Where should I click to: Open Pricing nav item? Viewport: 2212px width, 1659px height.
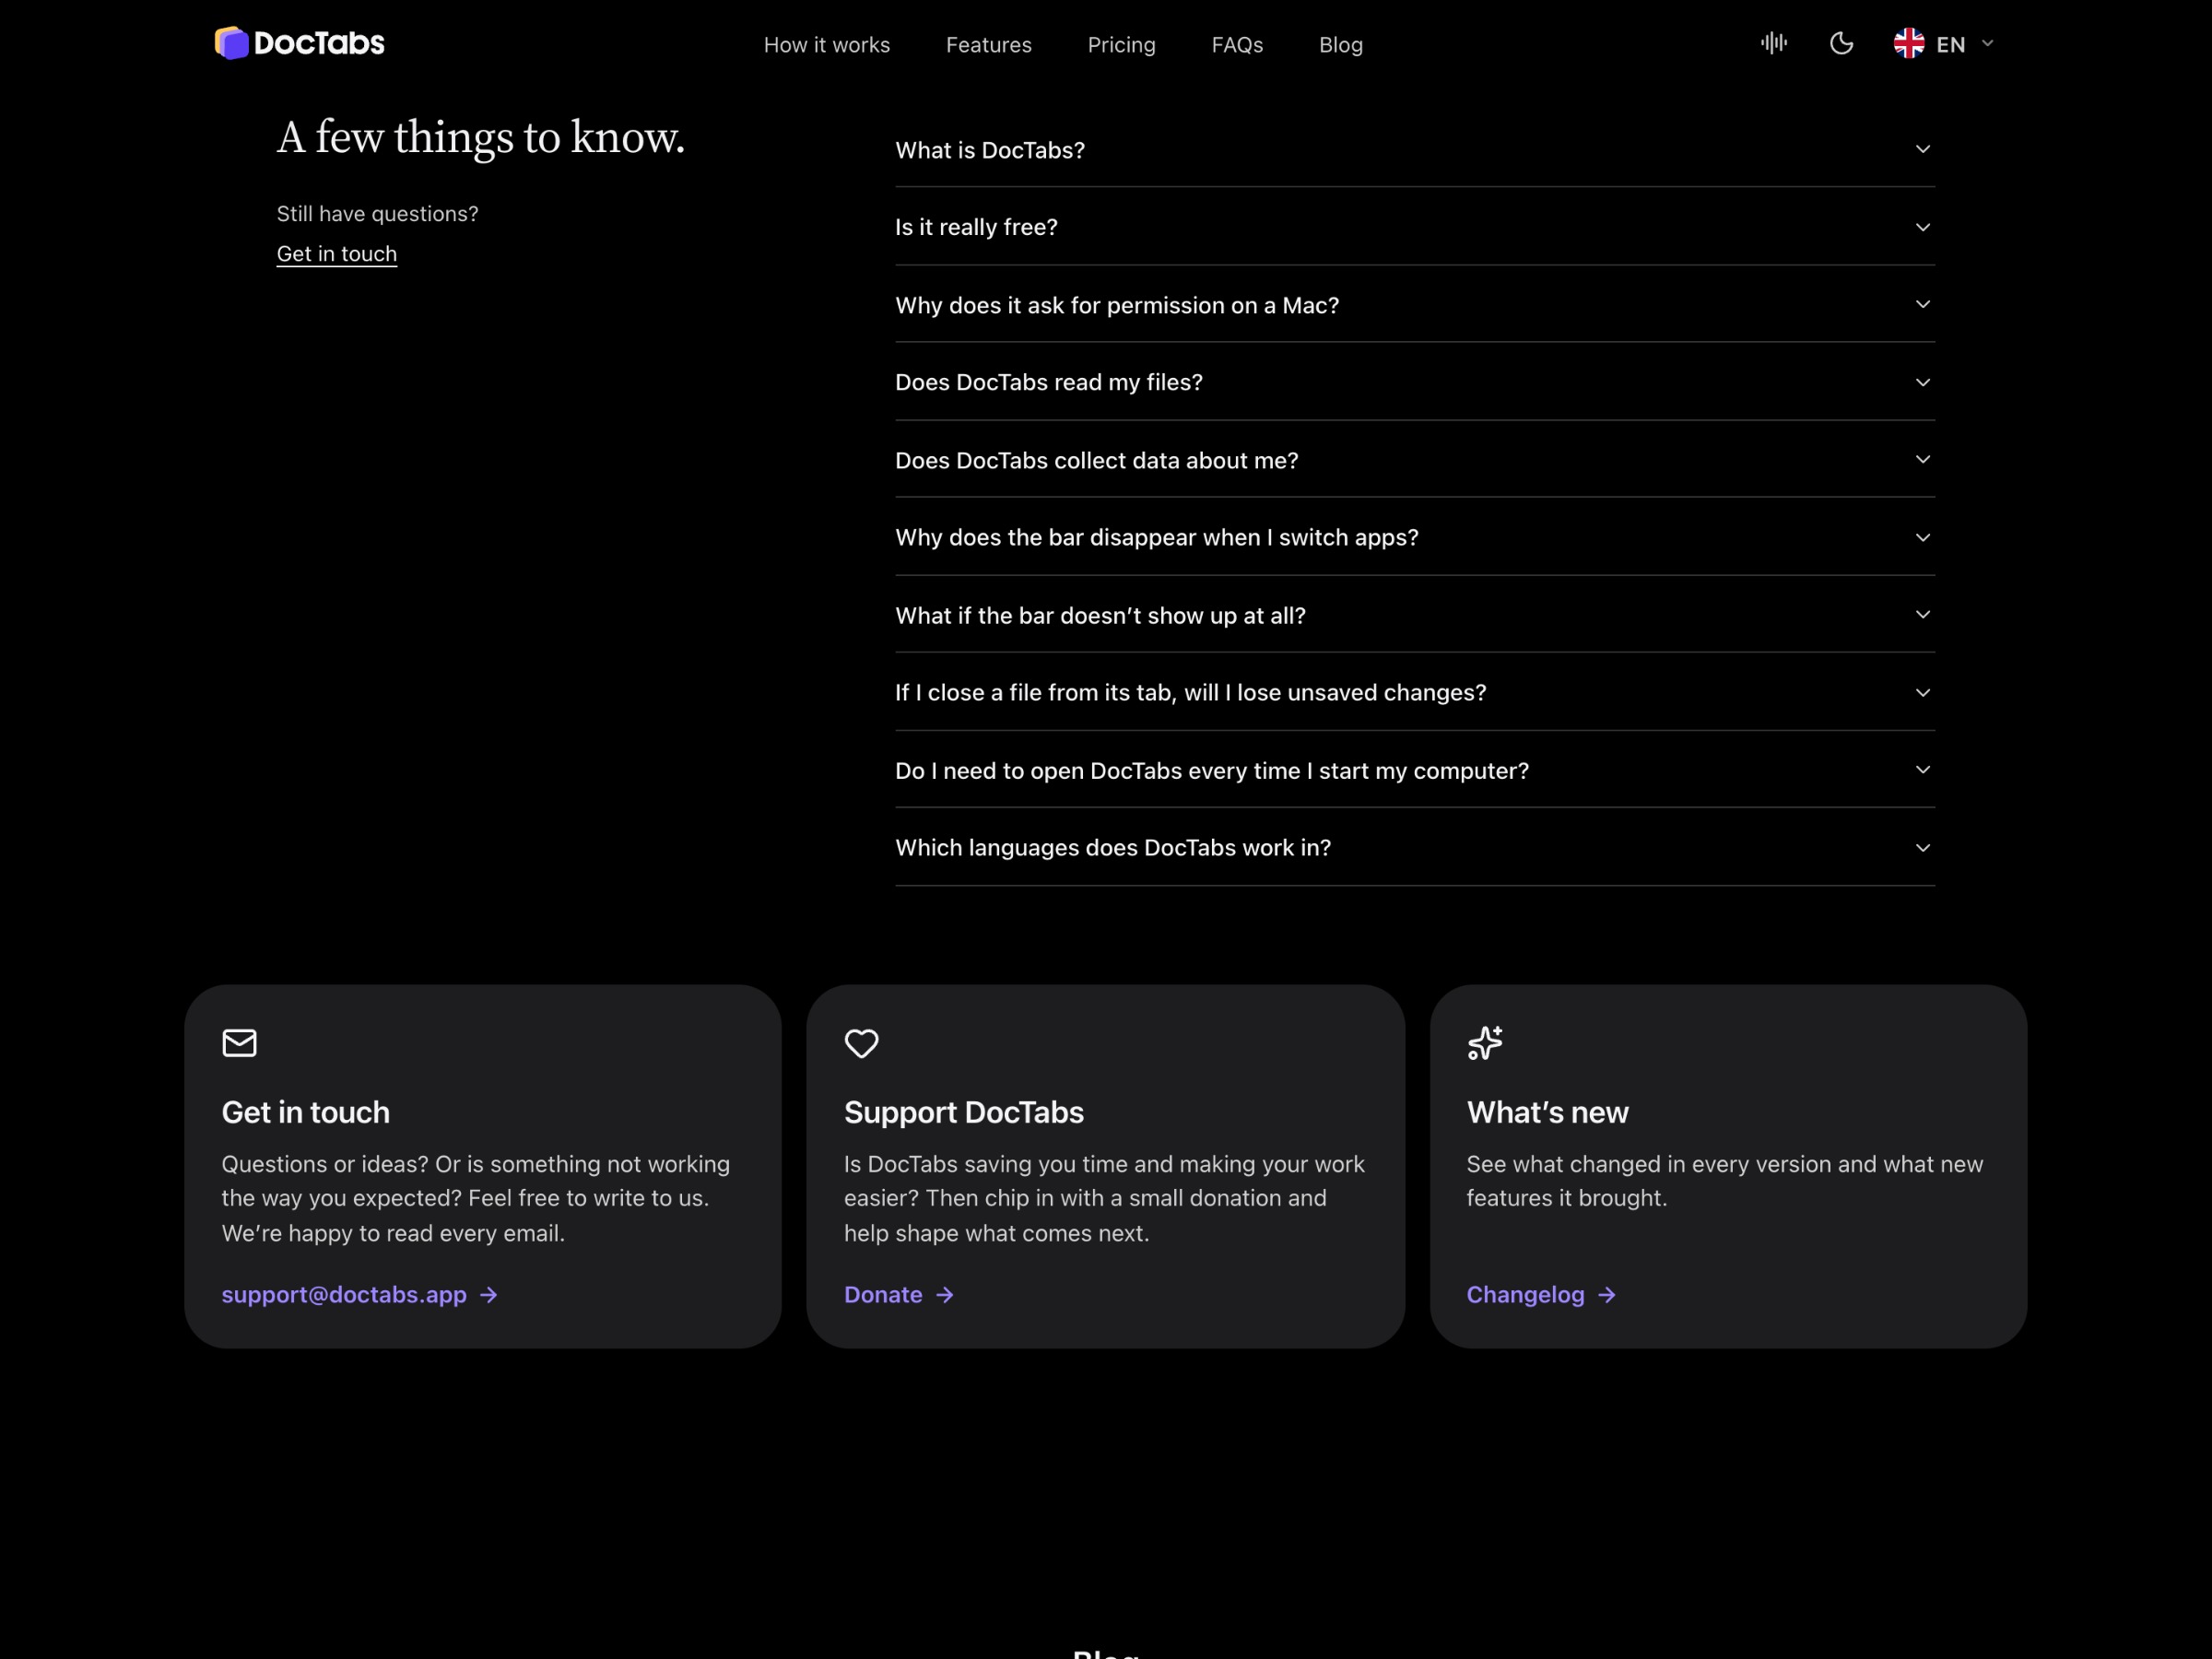(x=1121, y=45)
